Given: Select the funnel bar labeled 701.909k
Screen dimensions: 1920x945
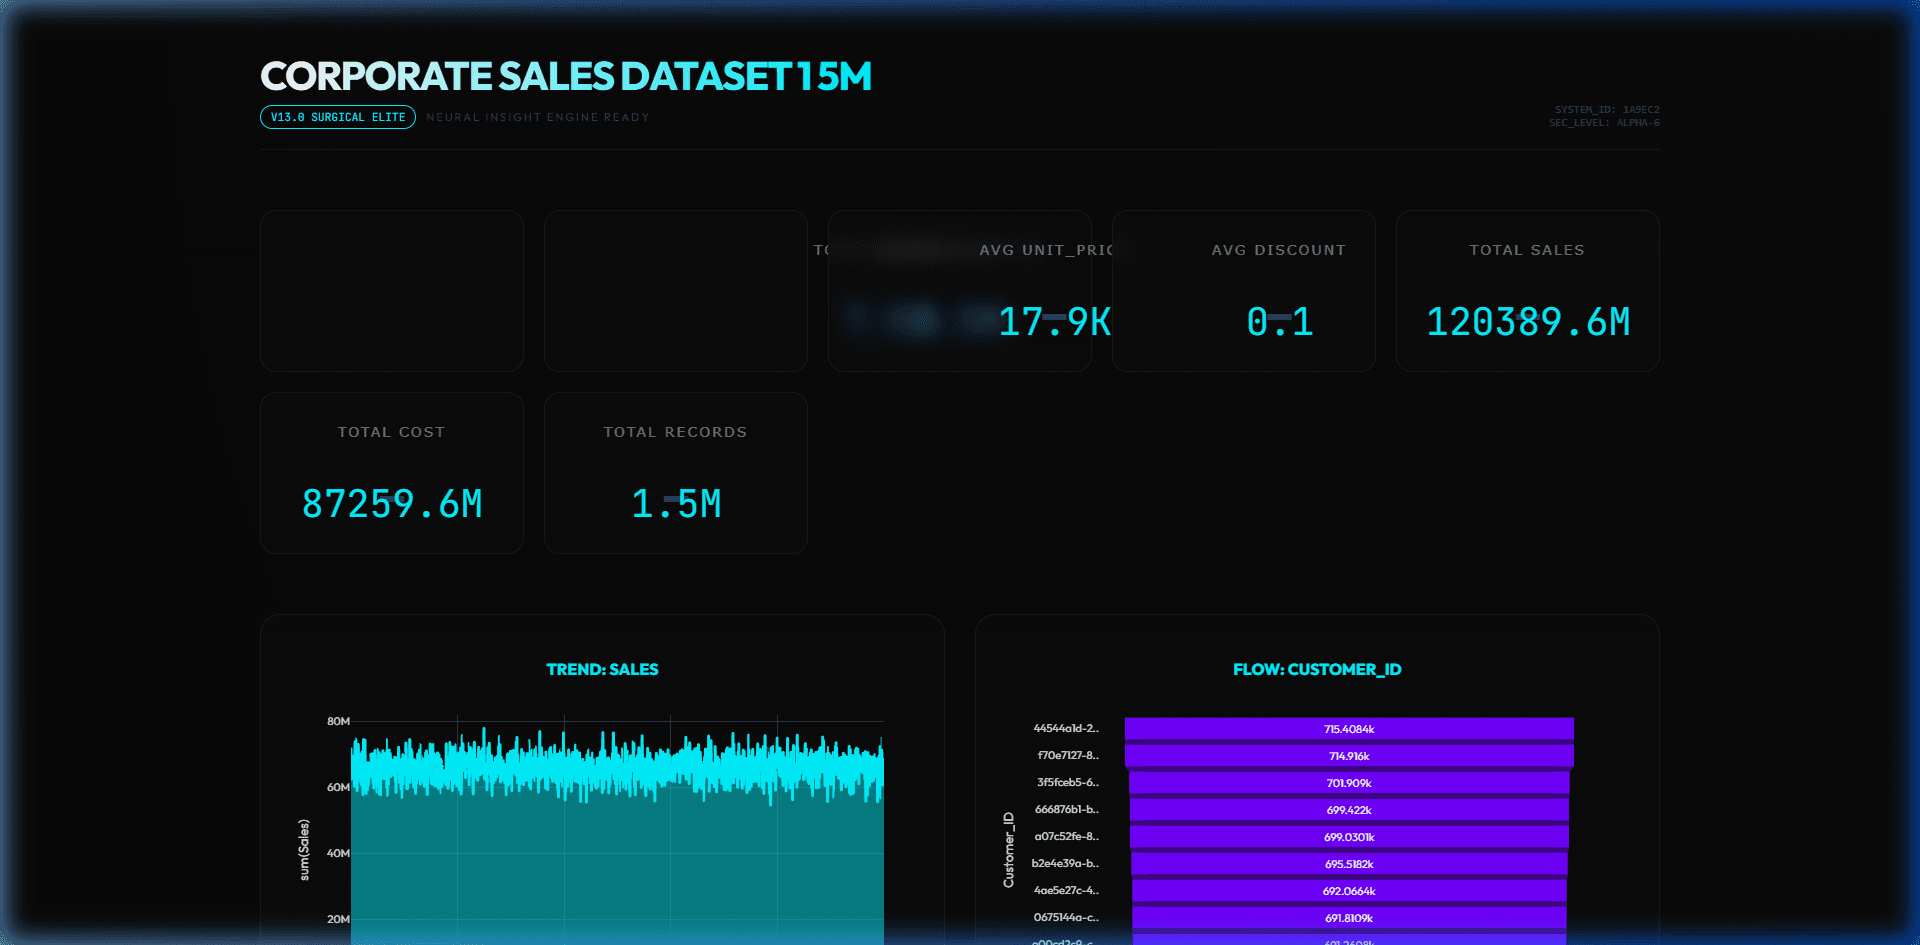Looking at the screenshot, I should point(1349,783).
